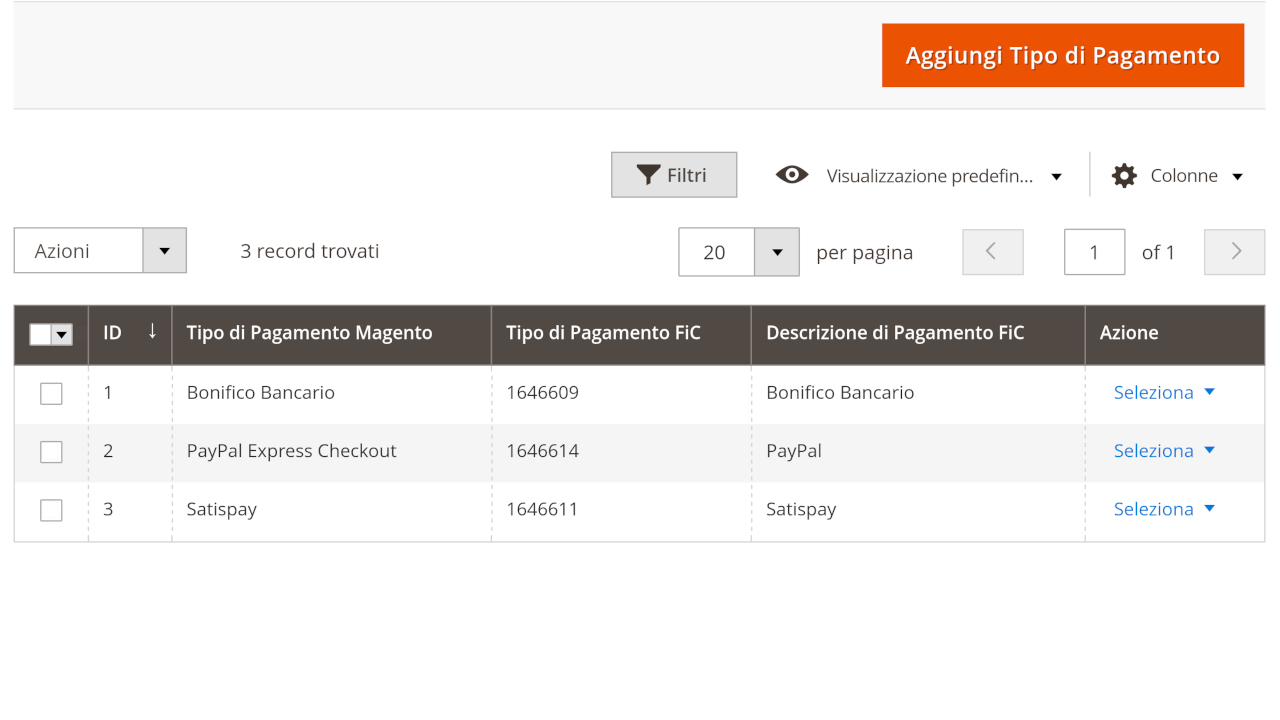The height and width of the screenshot is (720, 1280).
Task: Open the Colonne dropdown
Action: point(1184,176)
